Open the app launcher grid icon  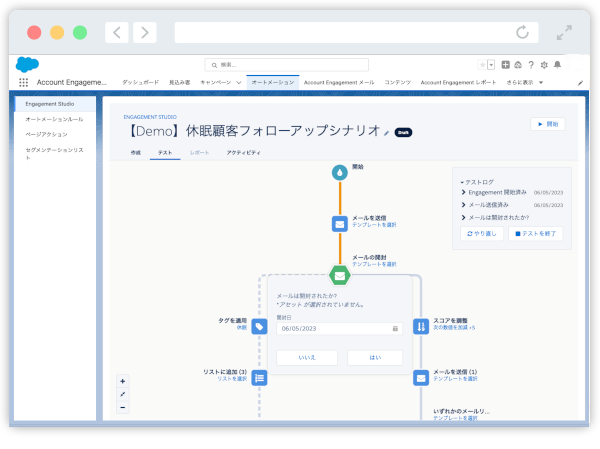[23, 82]
